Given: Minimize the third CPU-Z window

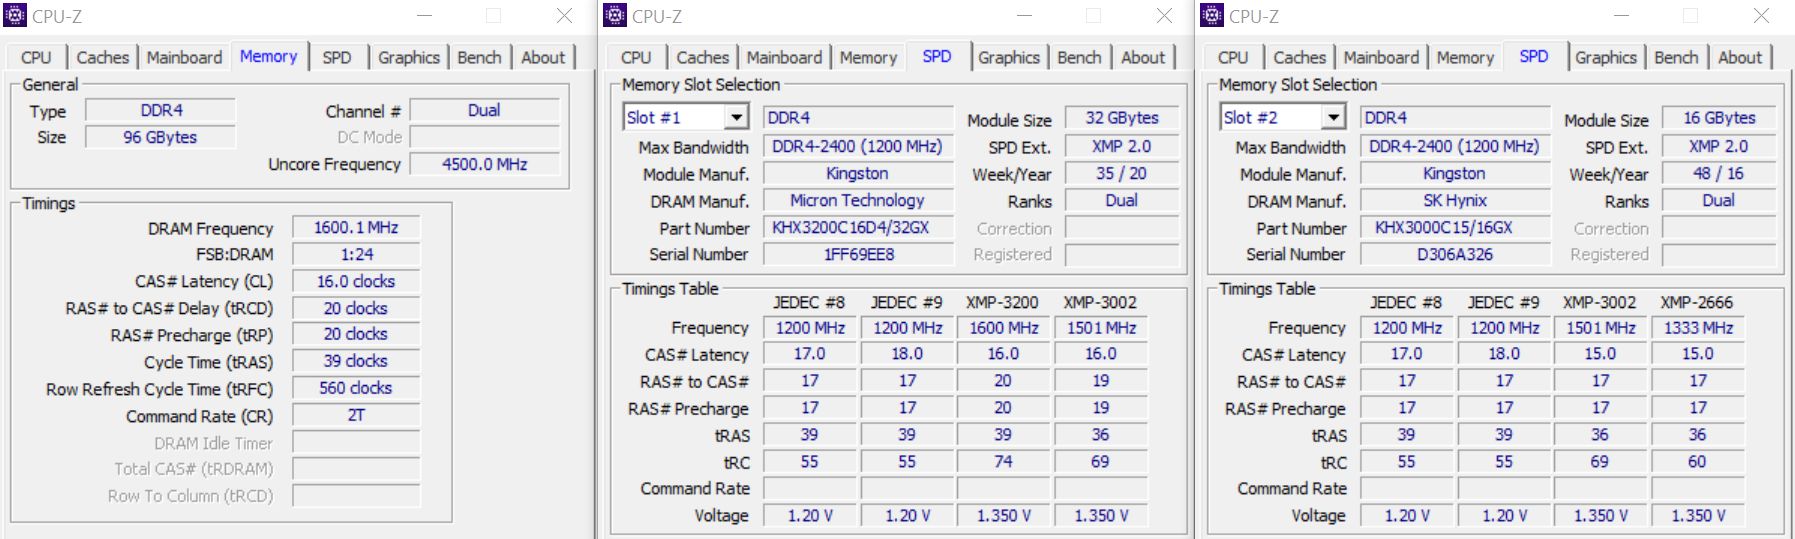Looking at the screenshot, I should (x=1621, y=16).
